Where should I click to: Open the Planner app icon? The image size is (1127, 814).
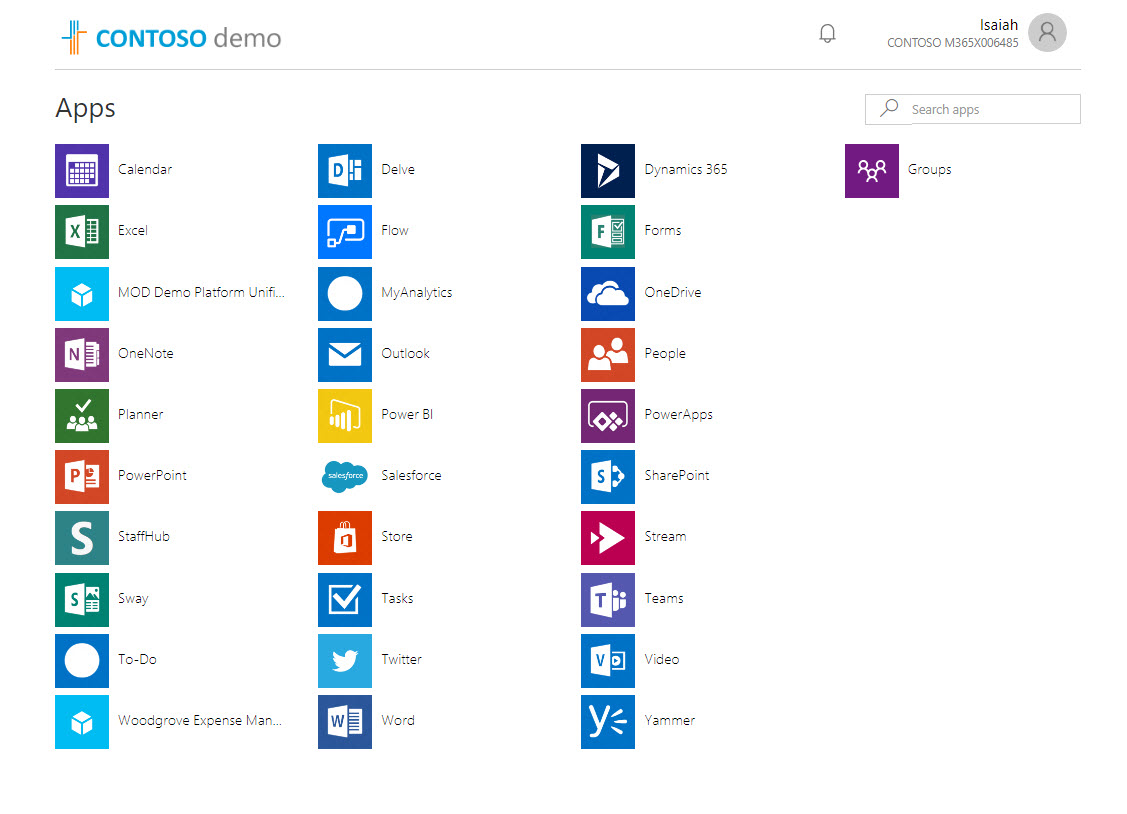tap(82, 416)
